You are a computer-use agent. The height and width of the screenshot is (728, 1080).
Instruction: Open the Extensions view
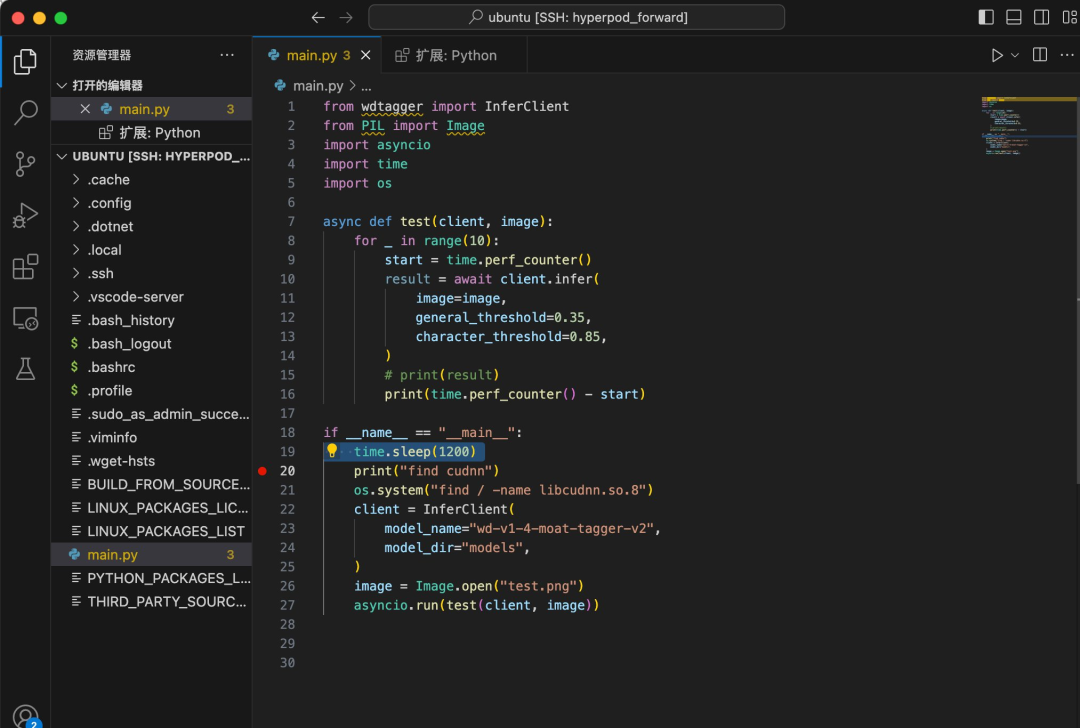(x=25, y=267)
